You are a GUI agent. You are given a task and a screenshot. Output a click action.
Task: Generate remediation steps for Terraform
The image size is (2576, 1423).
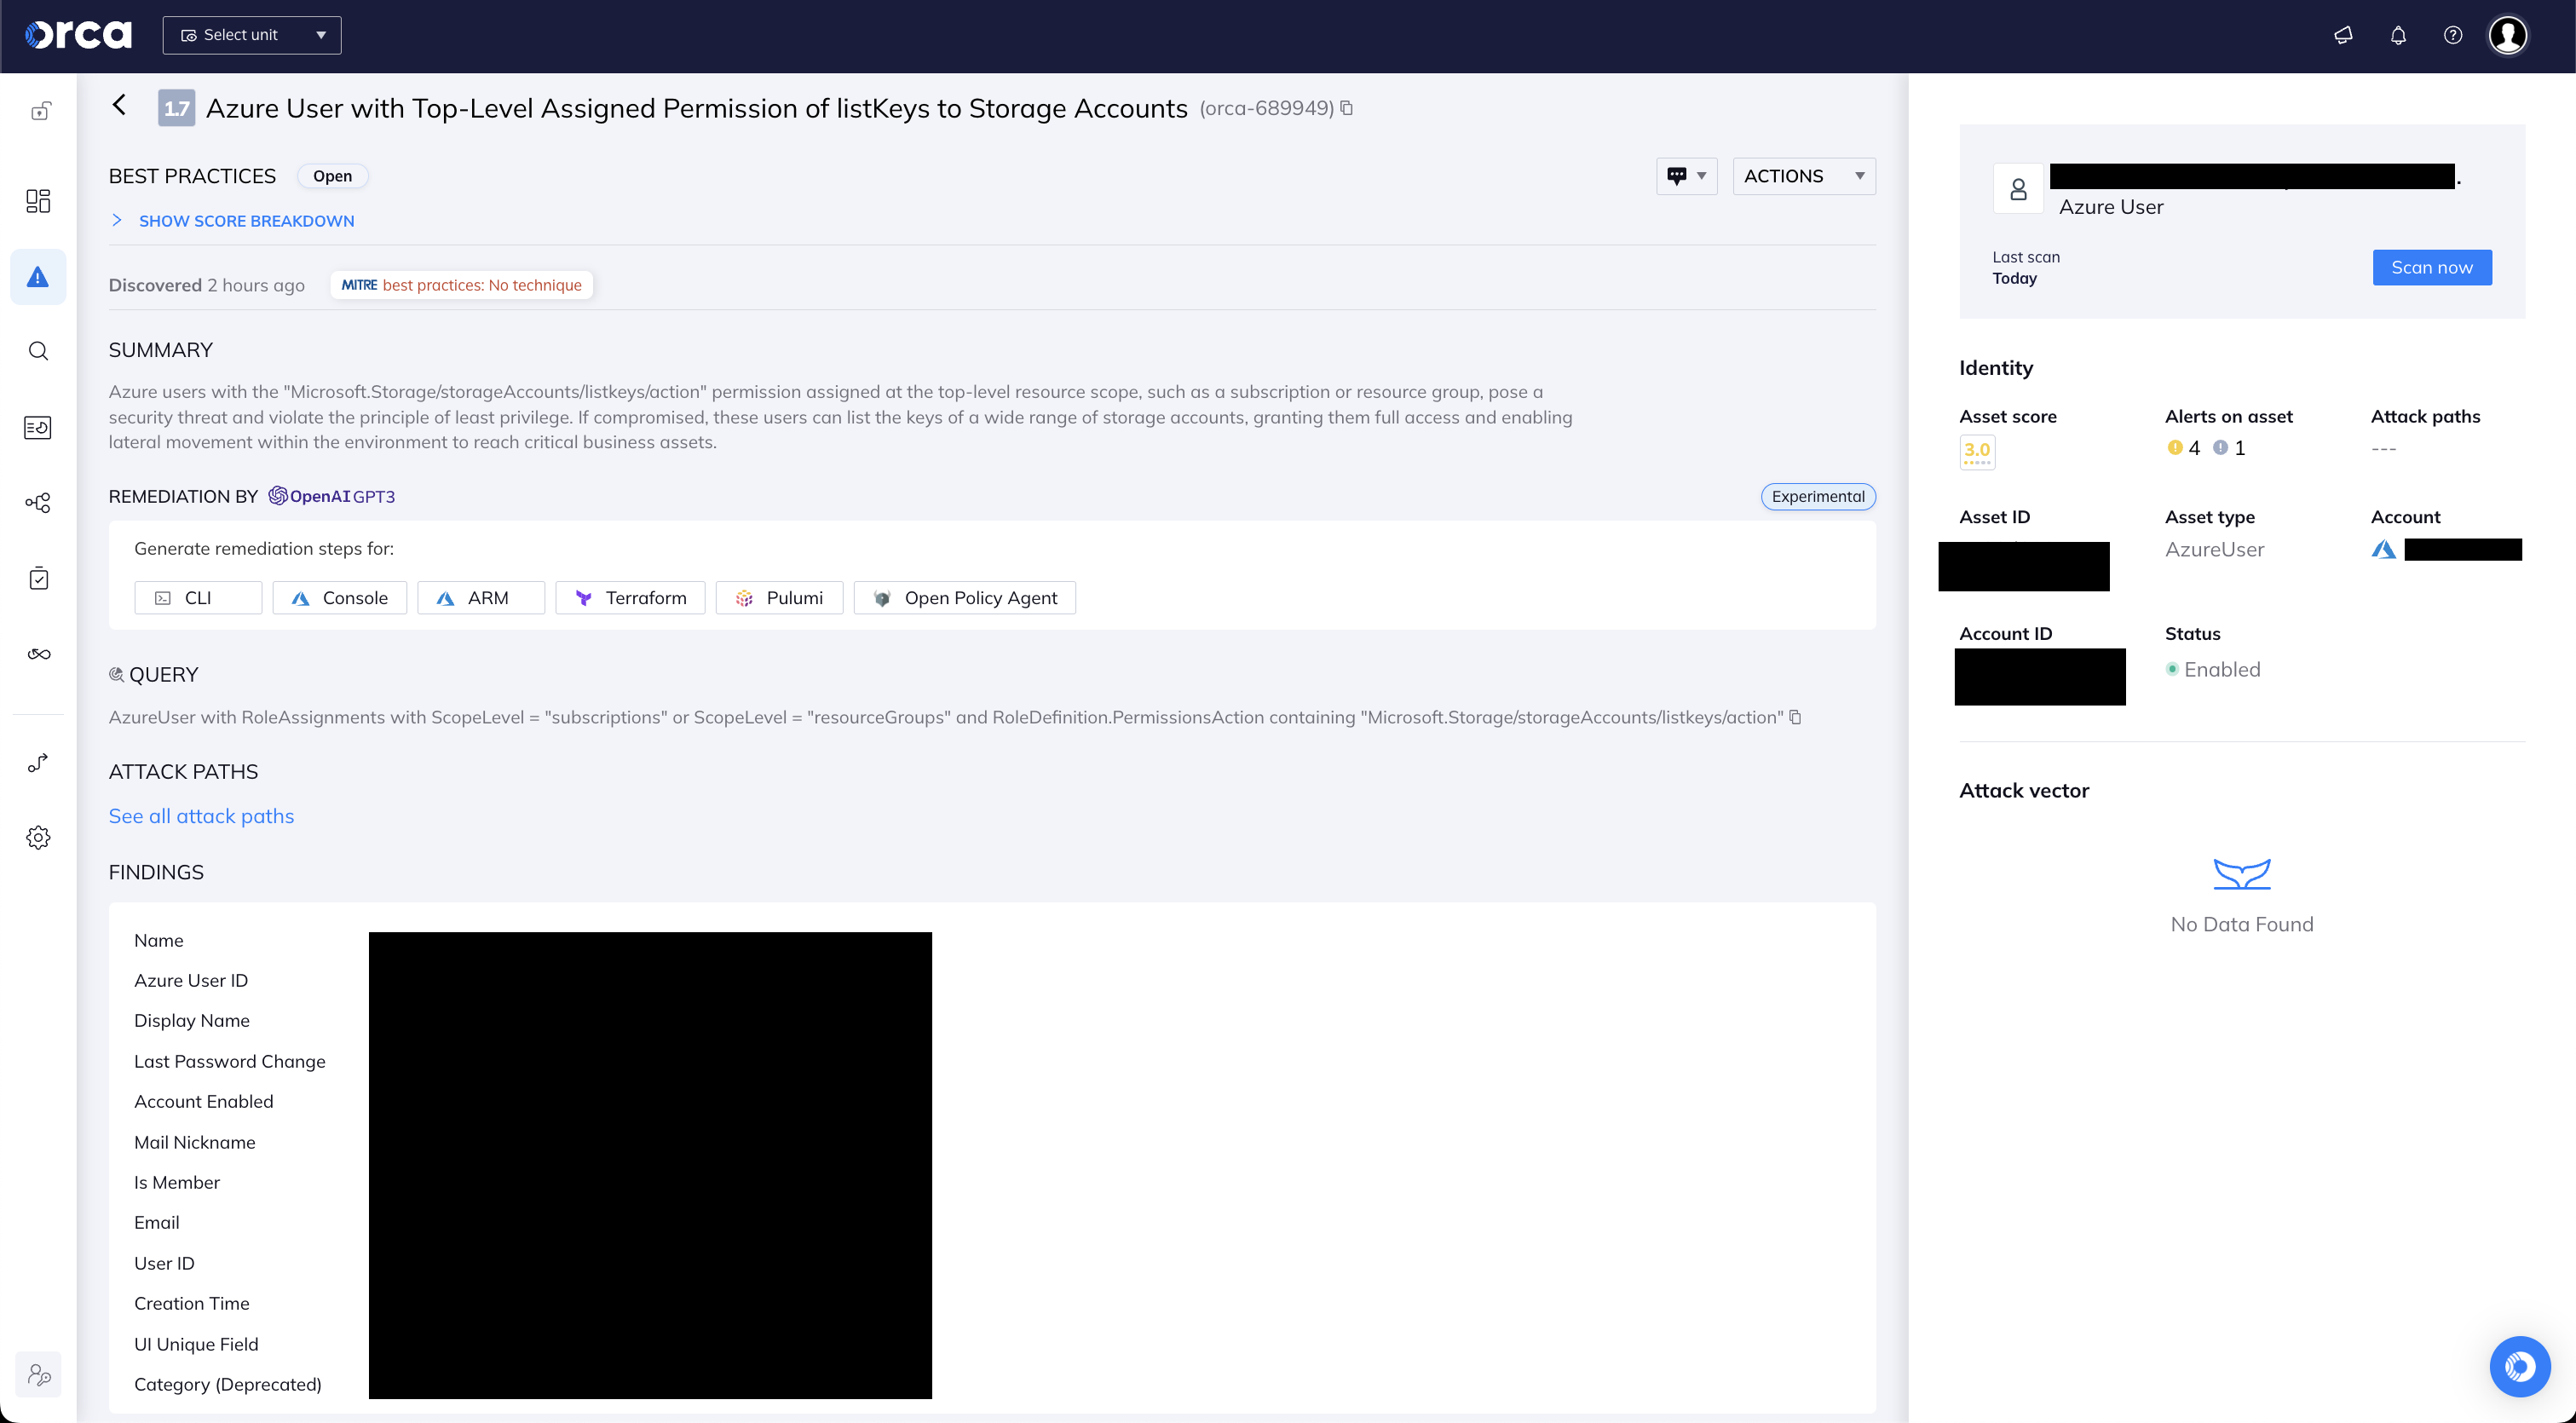pos(630,597)
